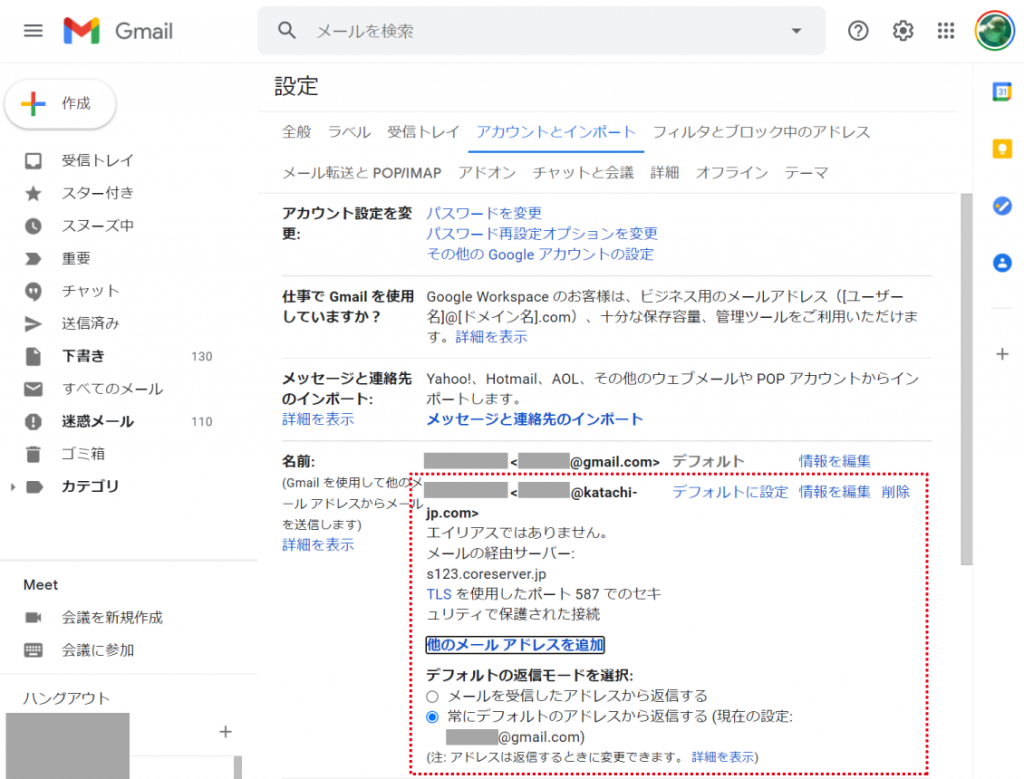Select reply from received address option

click(x=432, y=695)
